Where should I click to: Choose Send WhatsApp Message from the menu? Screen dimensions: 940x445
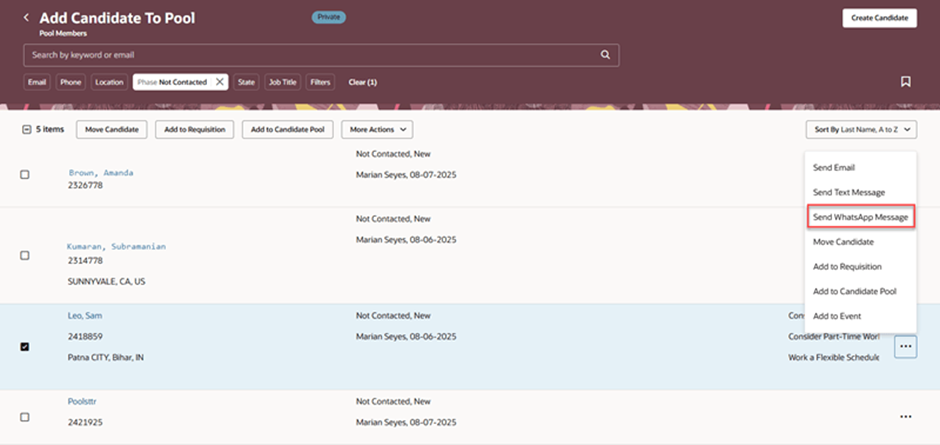tap(860, 217)
